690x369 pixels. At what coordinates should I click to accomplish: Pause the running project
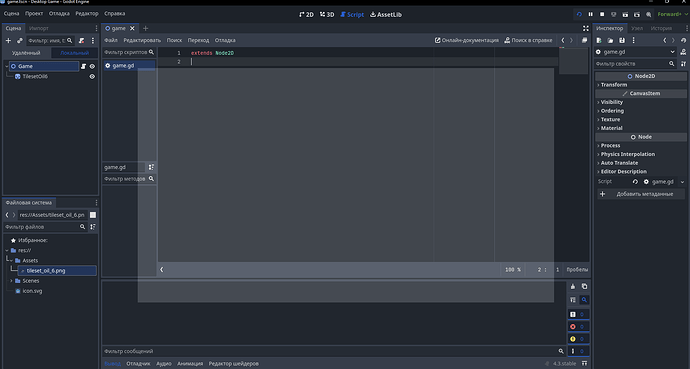tap(591, 15)
